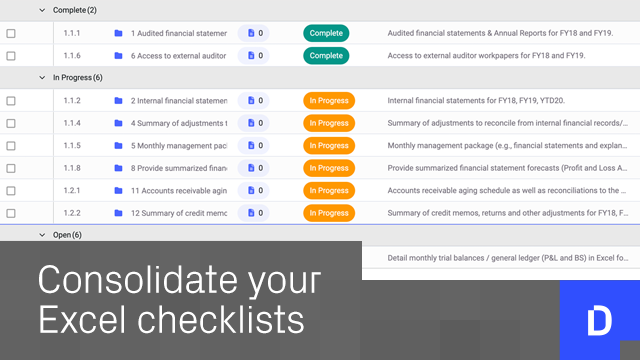Click the orange In Progress badge in row 1.2.1
The image size is (640, 360).
tap(329, 190)
